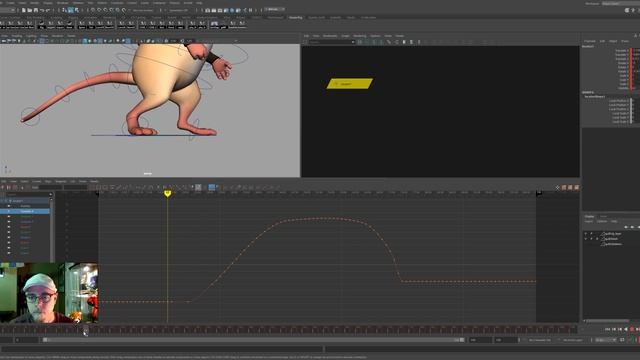Open the Symmetry dropdown in status line
The width and height of the screenshot is (640, 360).
(x=178, y=10)
